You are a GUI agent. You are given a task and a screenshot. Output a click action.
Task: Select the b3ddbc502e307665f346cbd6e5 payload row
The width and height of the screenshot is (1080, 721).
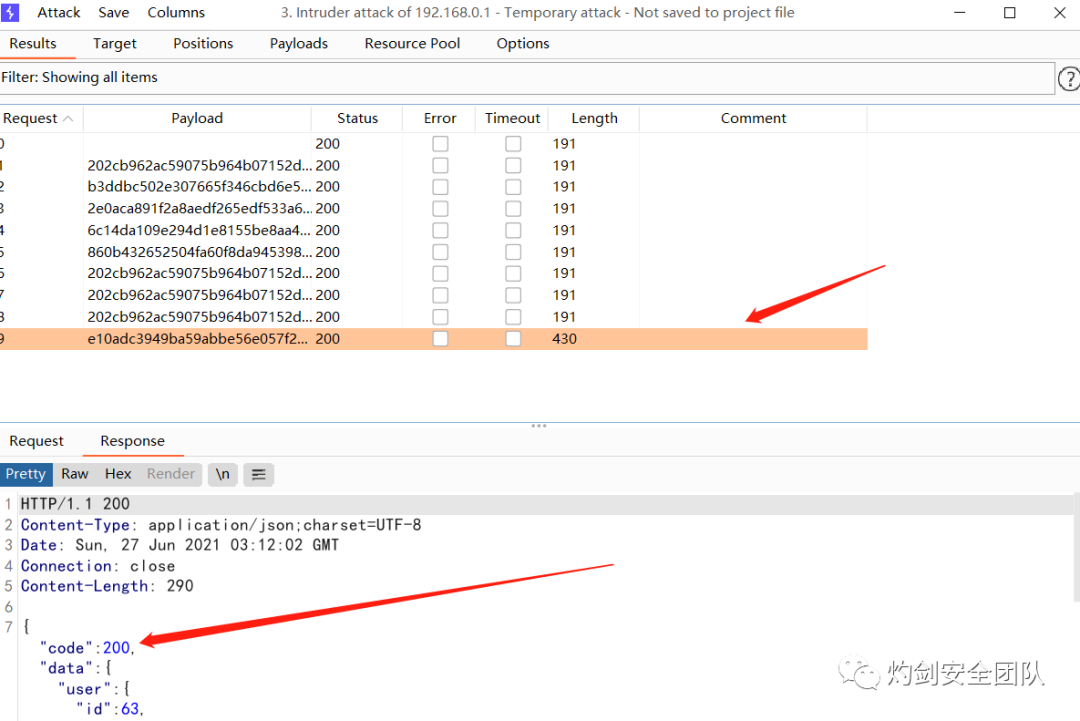[x=433, y=187]
